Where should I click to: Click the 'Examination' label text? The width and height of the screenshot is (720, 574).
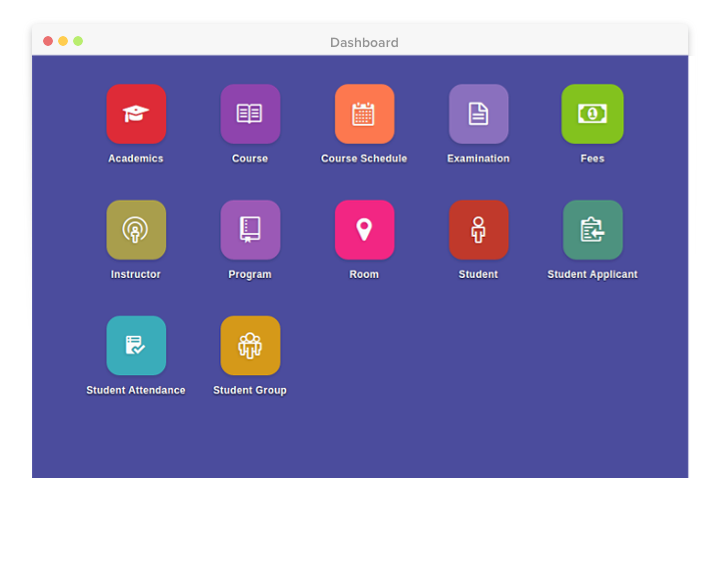pyautogui.click(x=478, y=158)
